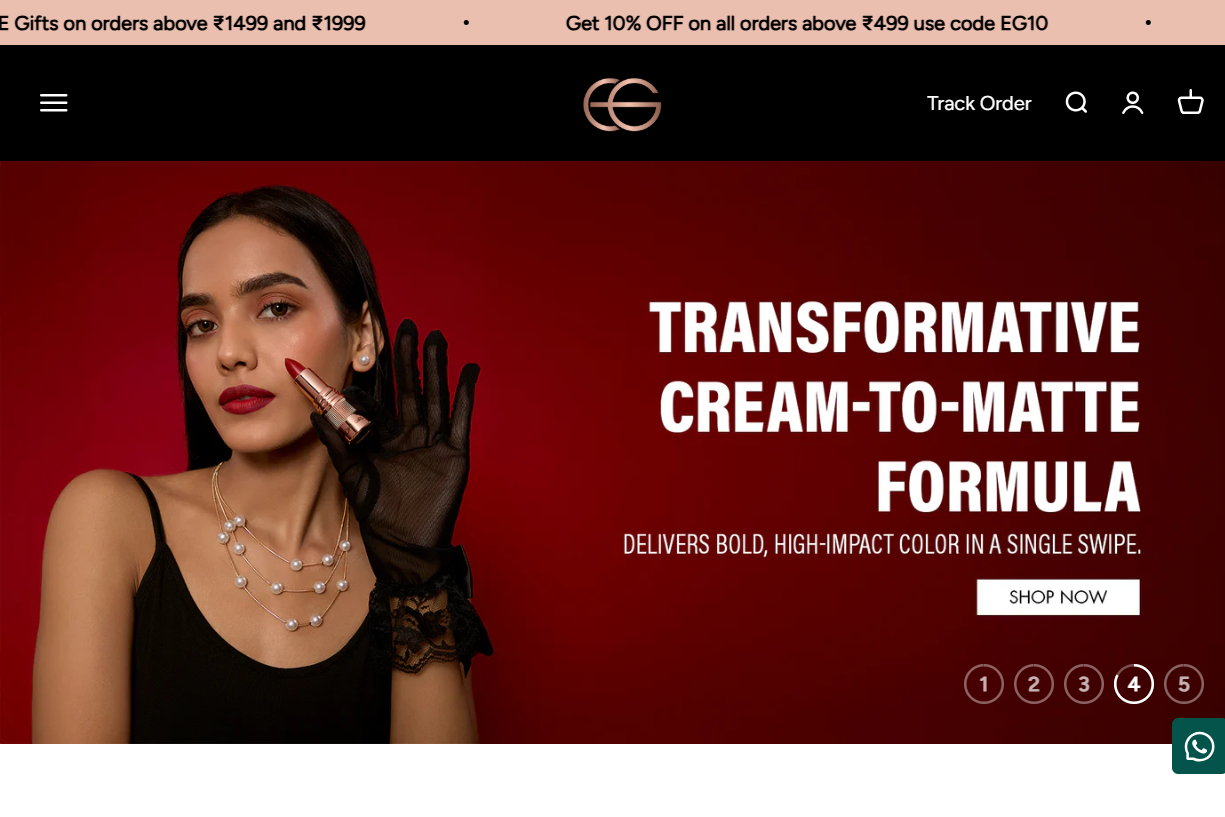
Task: Click the Shop Now banner button
Action: (x=1058, y=597)
